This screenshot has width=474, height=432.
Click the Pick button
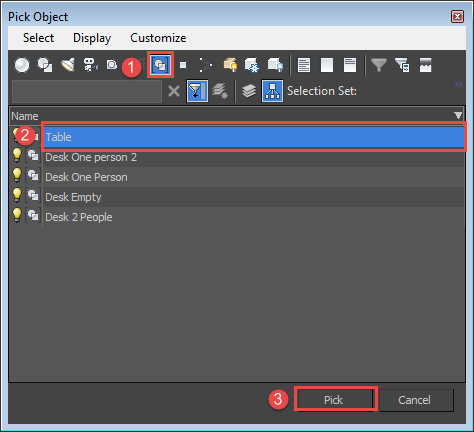(x=335, y=400)
